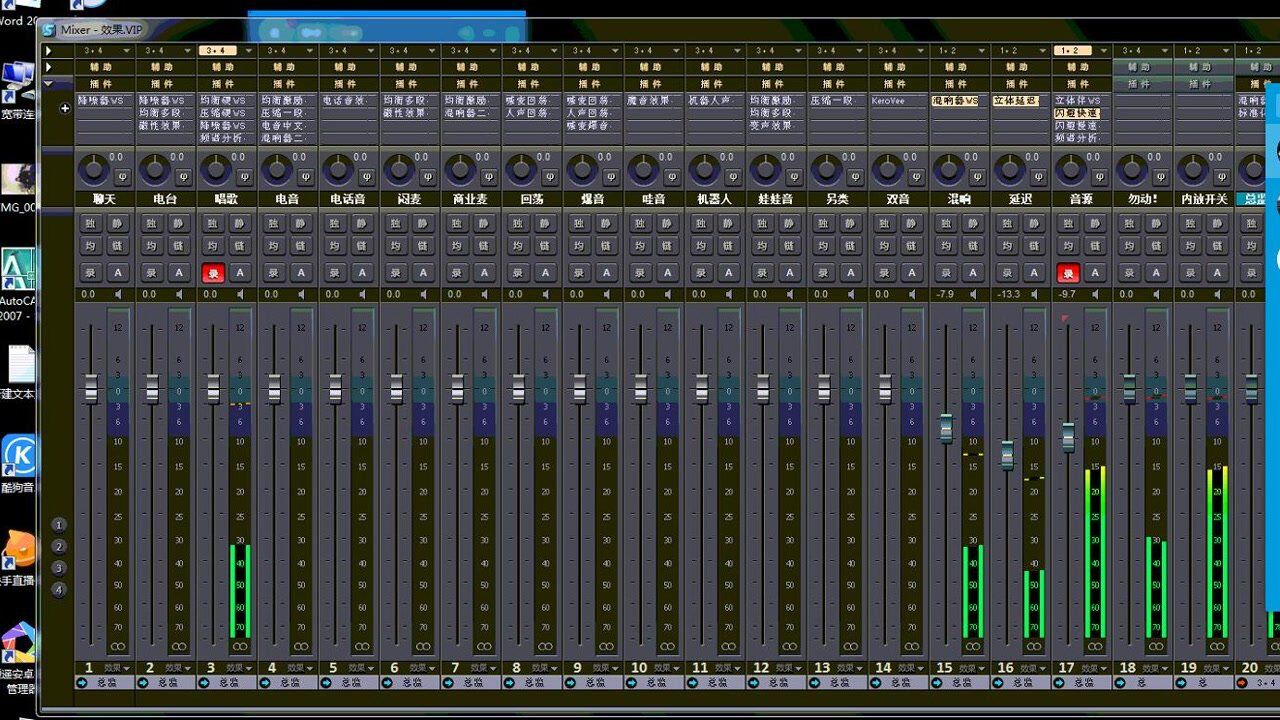Collapse the plugin section using the down triangle

[x=49, y=84]
